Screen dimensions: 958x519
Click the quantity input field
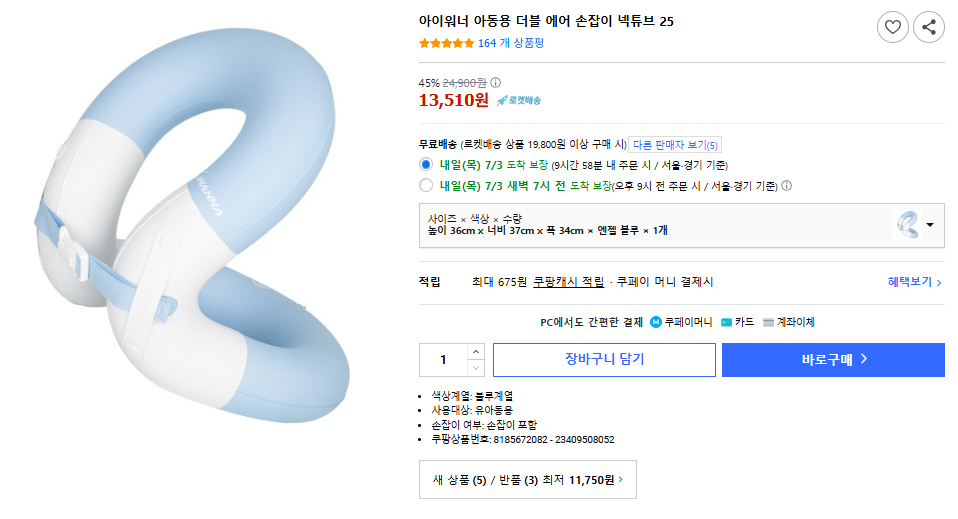click(x=443, y=360)
